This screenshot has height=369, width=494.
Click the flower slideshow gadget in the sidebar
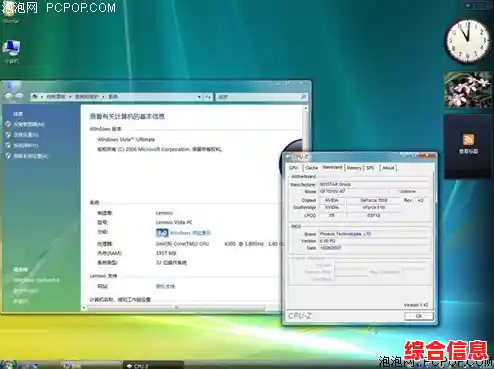[468, 90]
